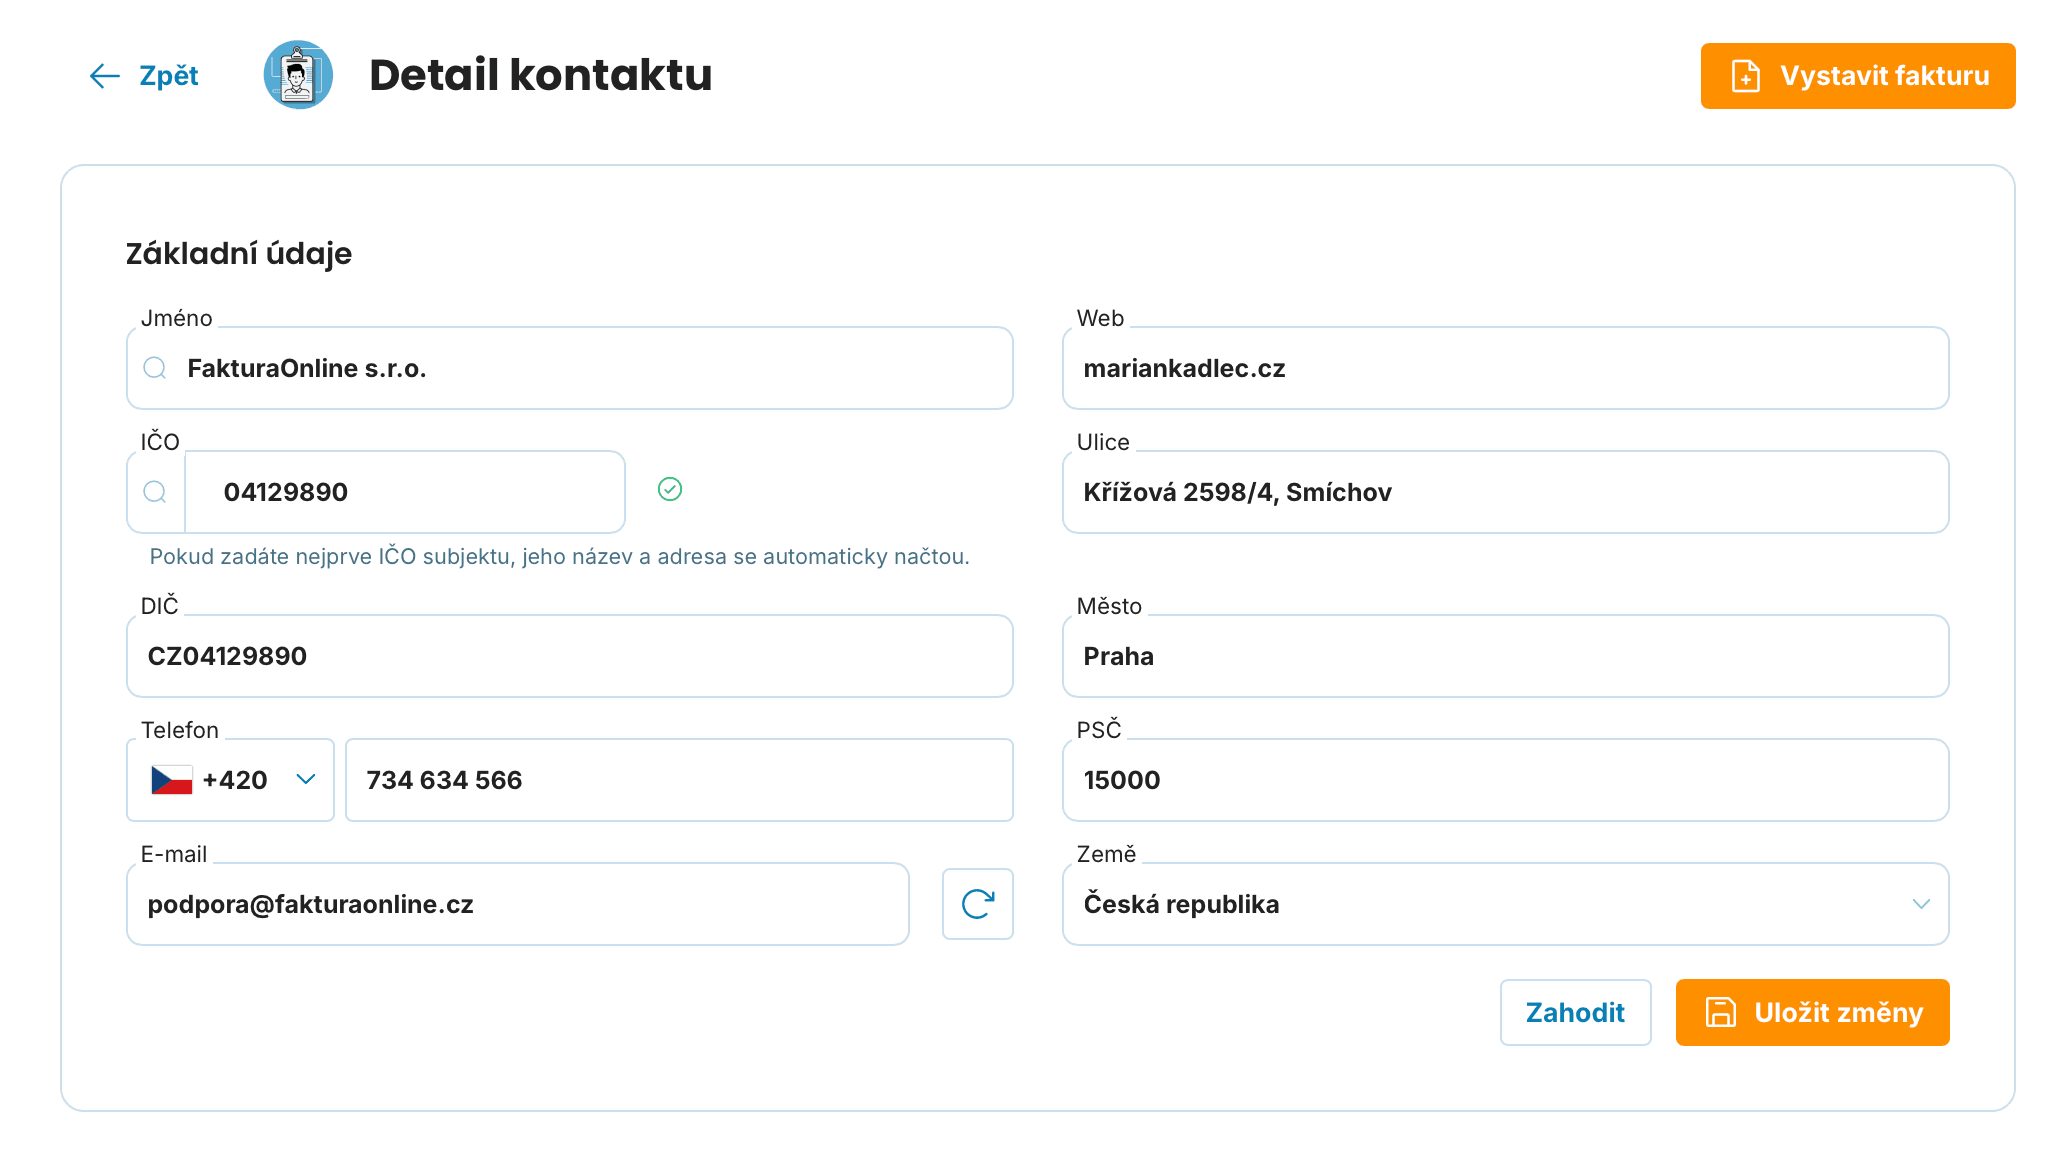
Task: Click the Zahodit button
Action: point(1576,1012)
